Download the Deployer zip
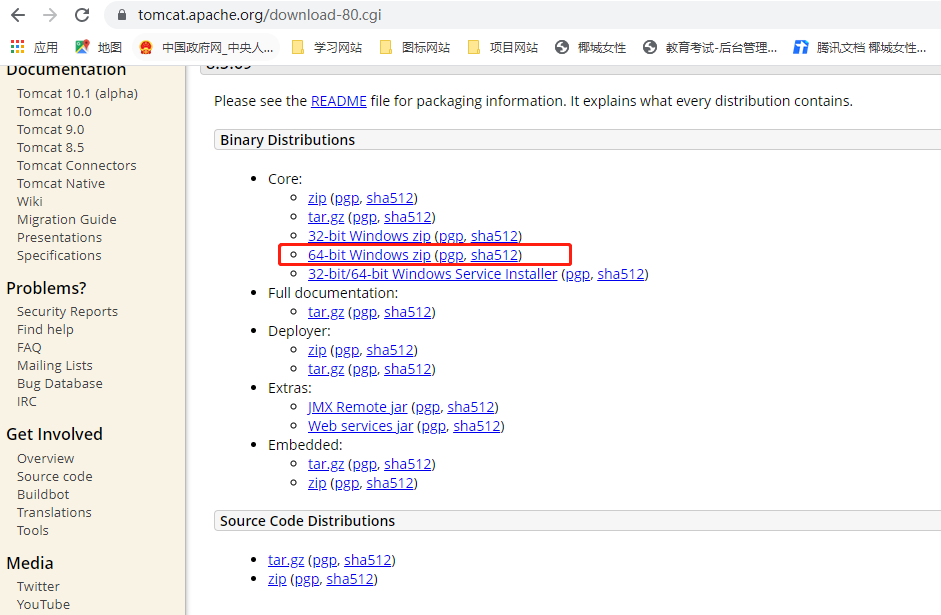This screenshot has width=941, height=615. point(317,350)
